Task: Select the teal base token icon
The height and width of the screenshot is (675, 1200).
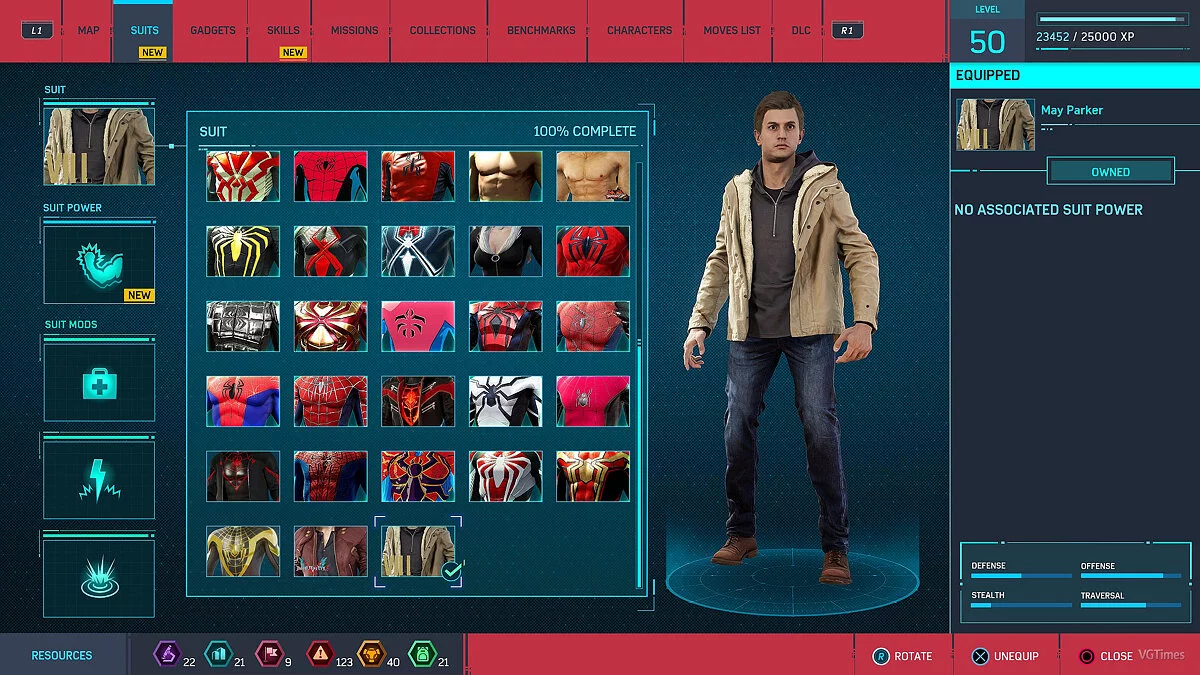Action: tap(218, 654)
